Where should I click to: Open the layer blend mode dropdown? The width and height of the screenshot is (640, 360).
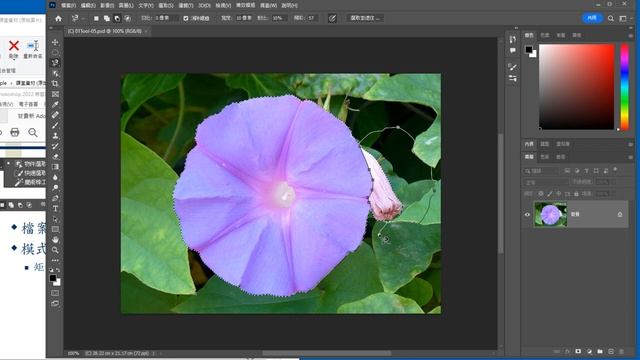(546, 182)
